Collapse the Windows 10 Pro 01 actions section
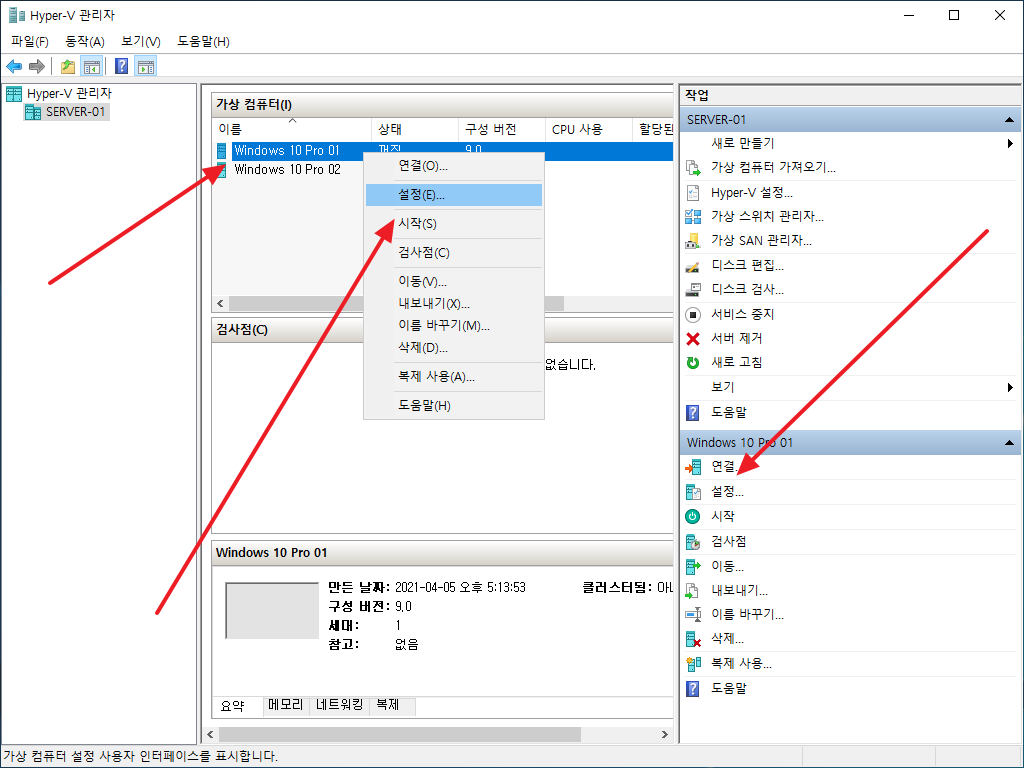This screenshot has height=768, width=1024. click(1009, 443)
